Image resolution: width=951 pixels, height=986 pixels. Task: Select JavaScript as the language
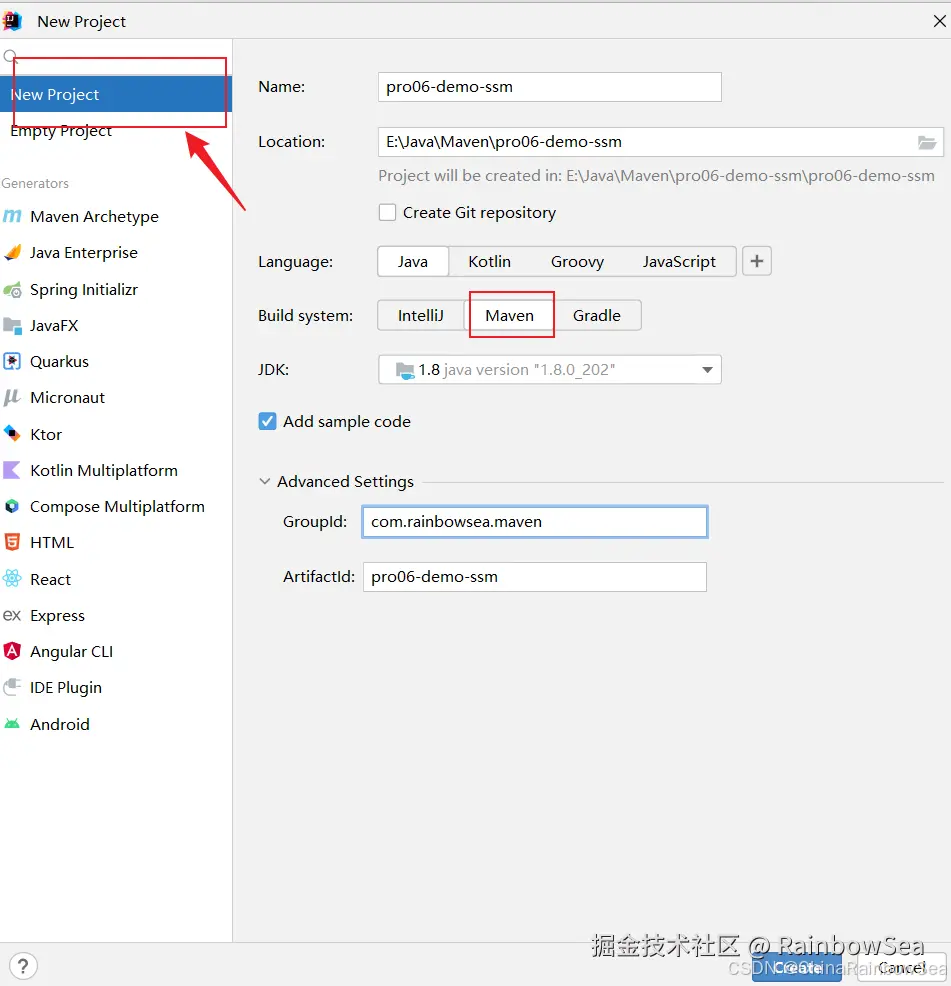679,262
